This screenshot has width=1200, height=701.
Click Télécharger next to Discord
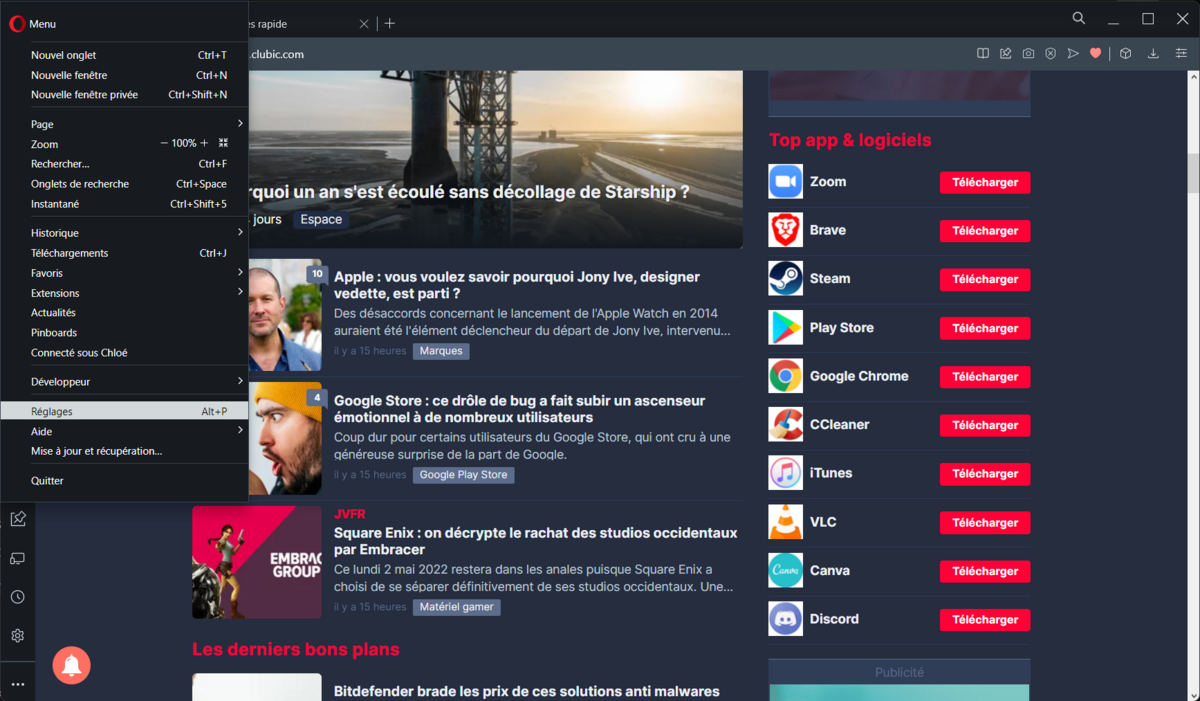(x=985, y=619)
